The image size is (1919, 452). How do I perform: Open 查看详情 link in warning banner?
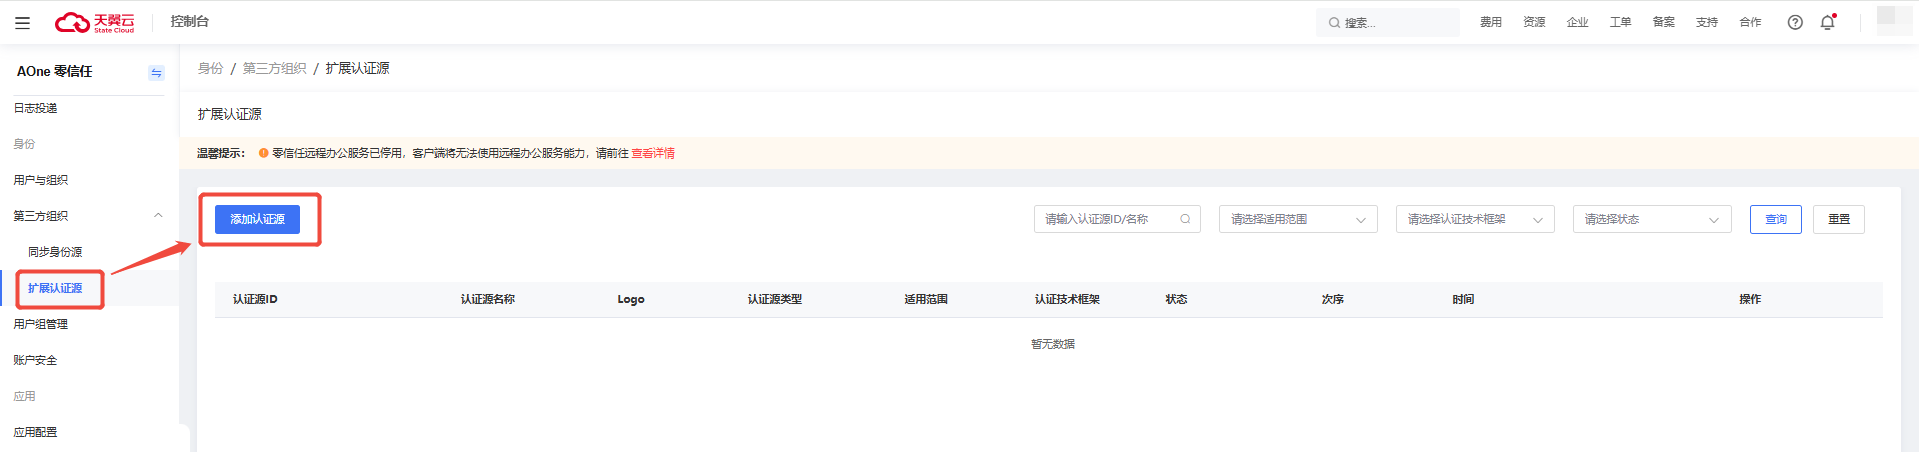[x=653, y=153]
